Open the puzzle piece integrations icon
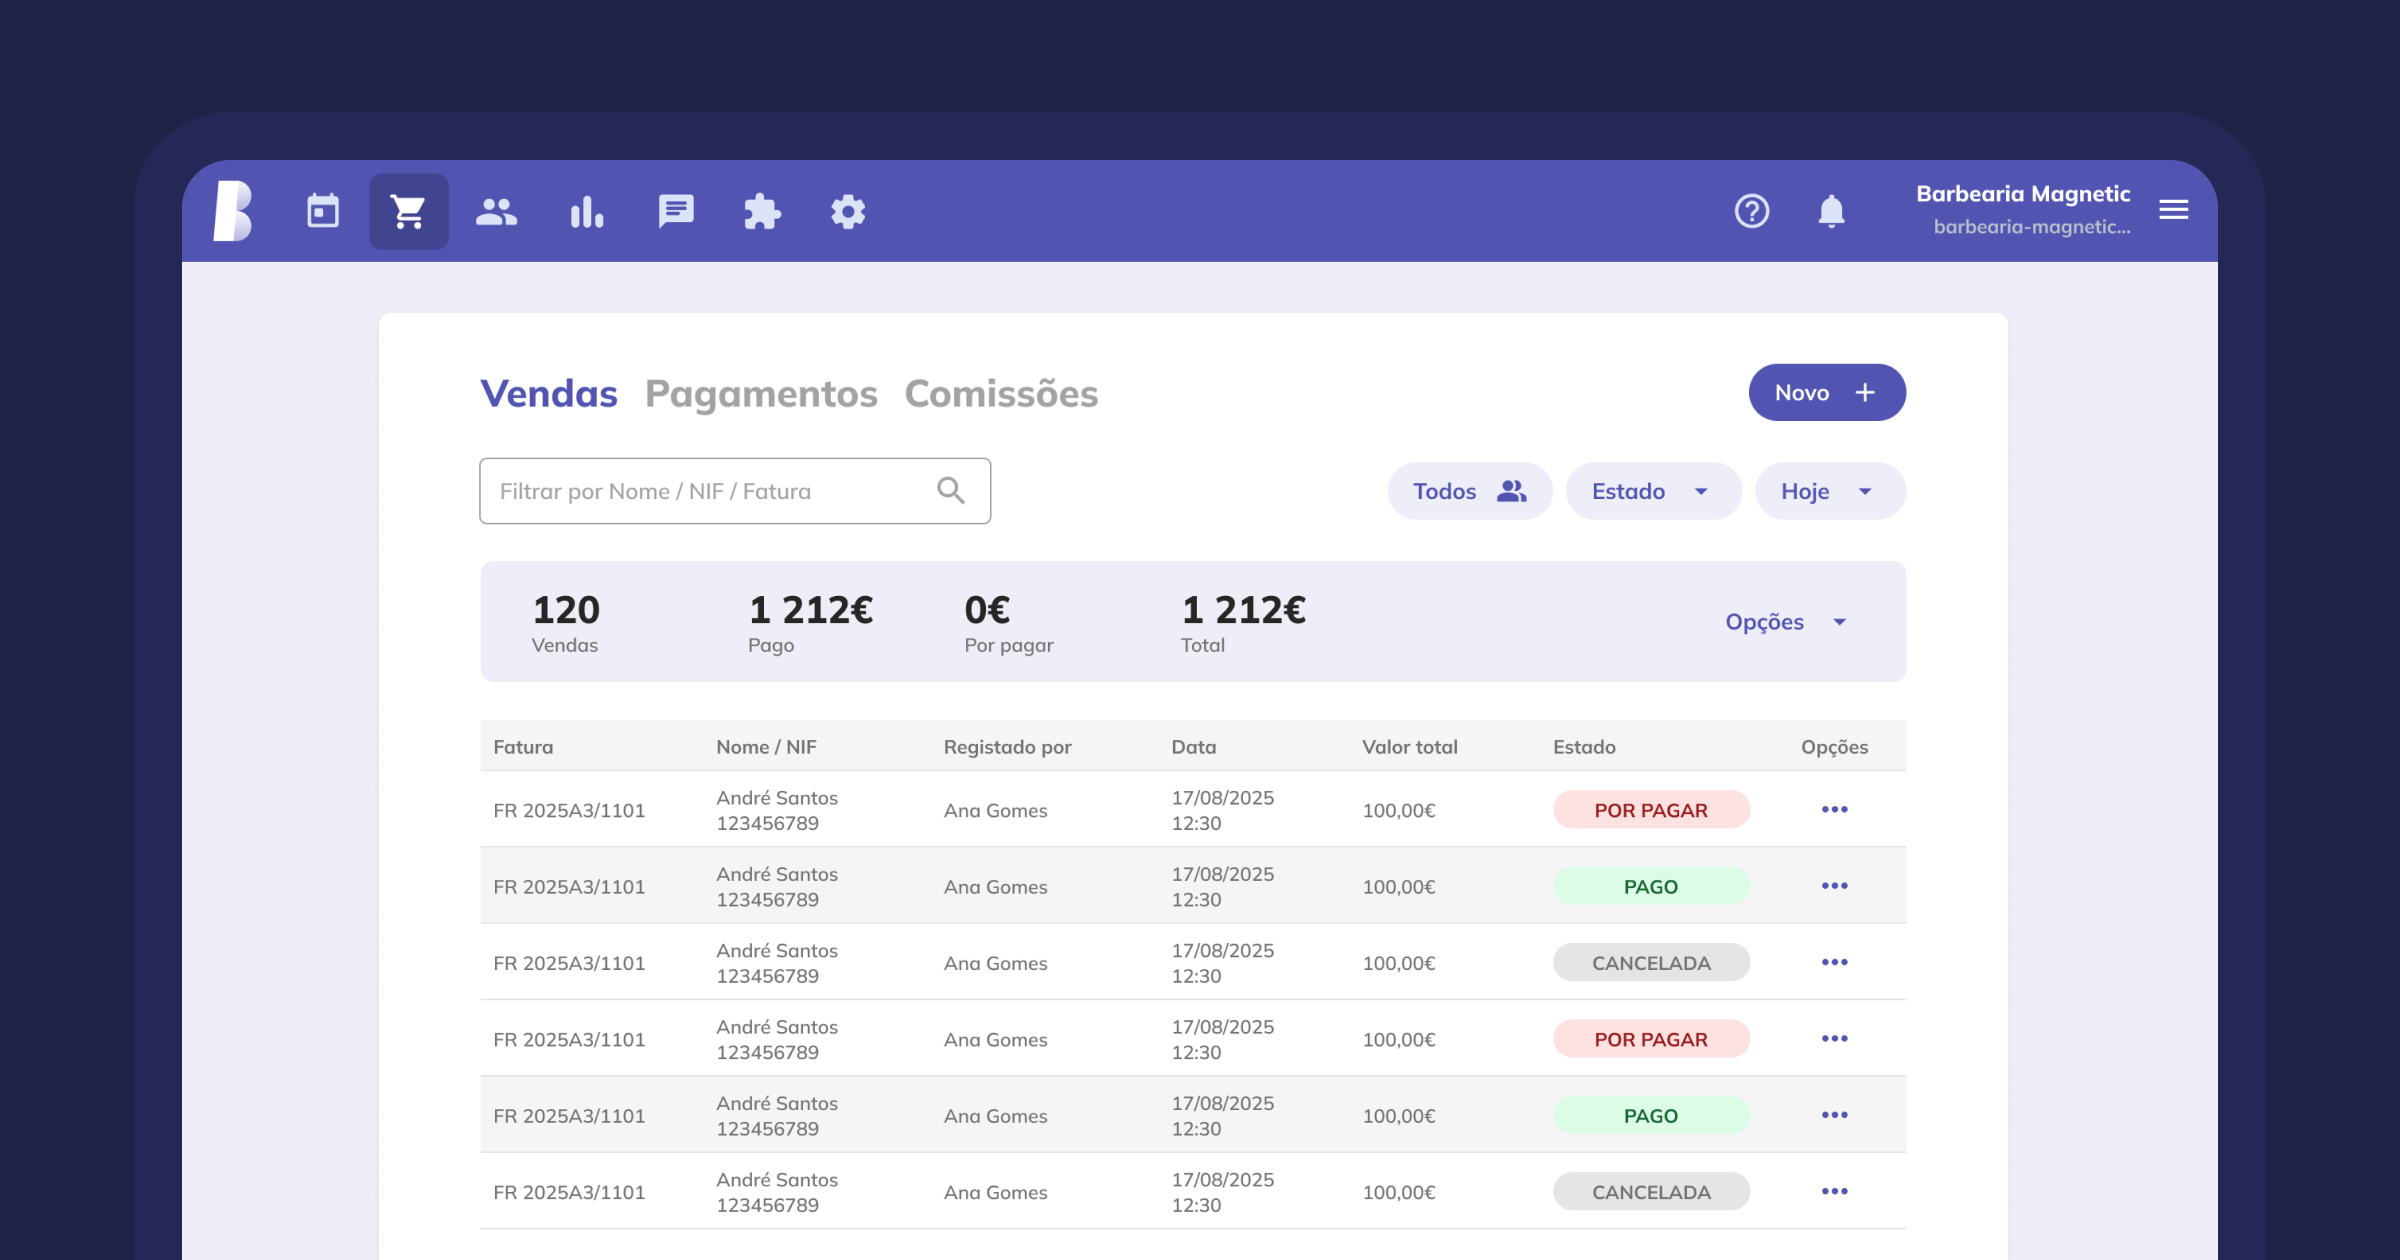The width and height of the screenshot is (2400, 1260). pyautogui.click(x=762, y=211)
